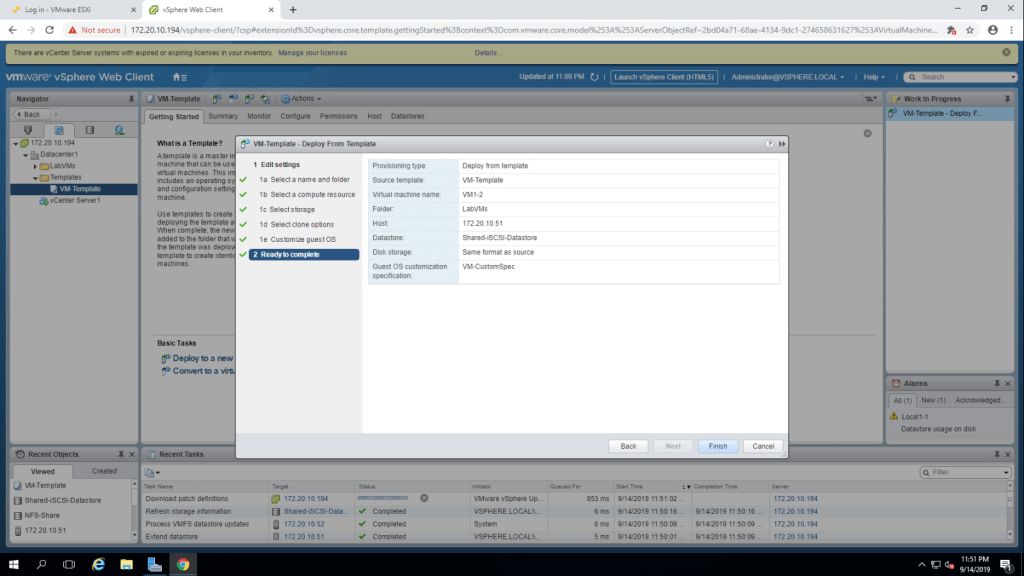Switch to the Summary tab

[223, 116]
